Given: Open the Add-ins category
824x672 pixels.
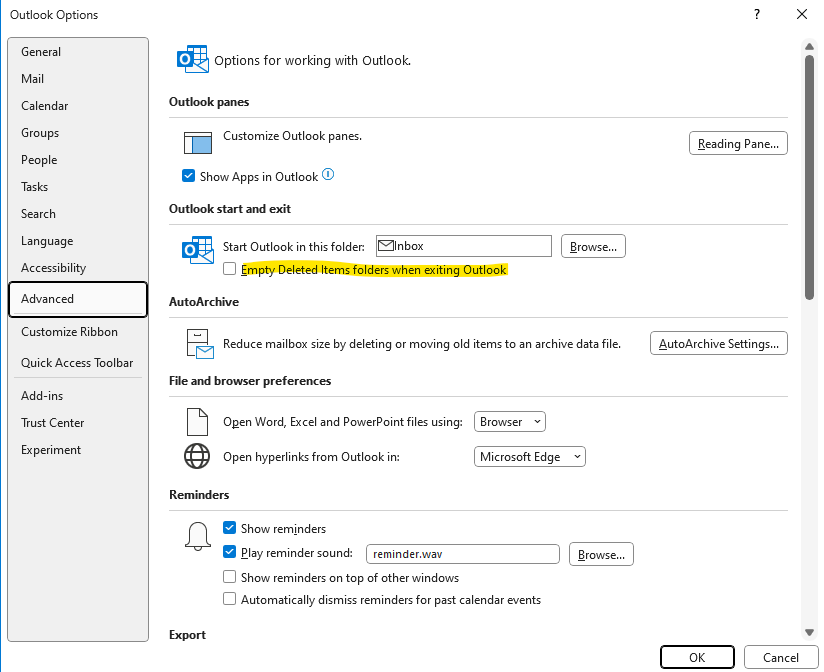Looking at the screenshot, I should (78, 396).
